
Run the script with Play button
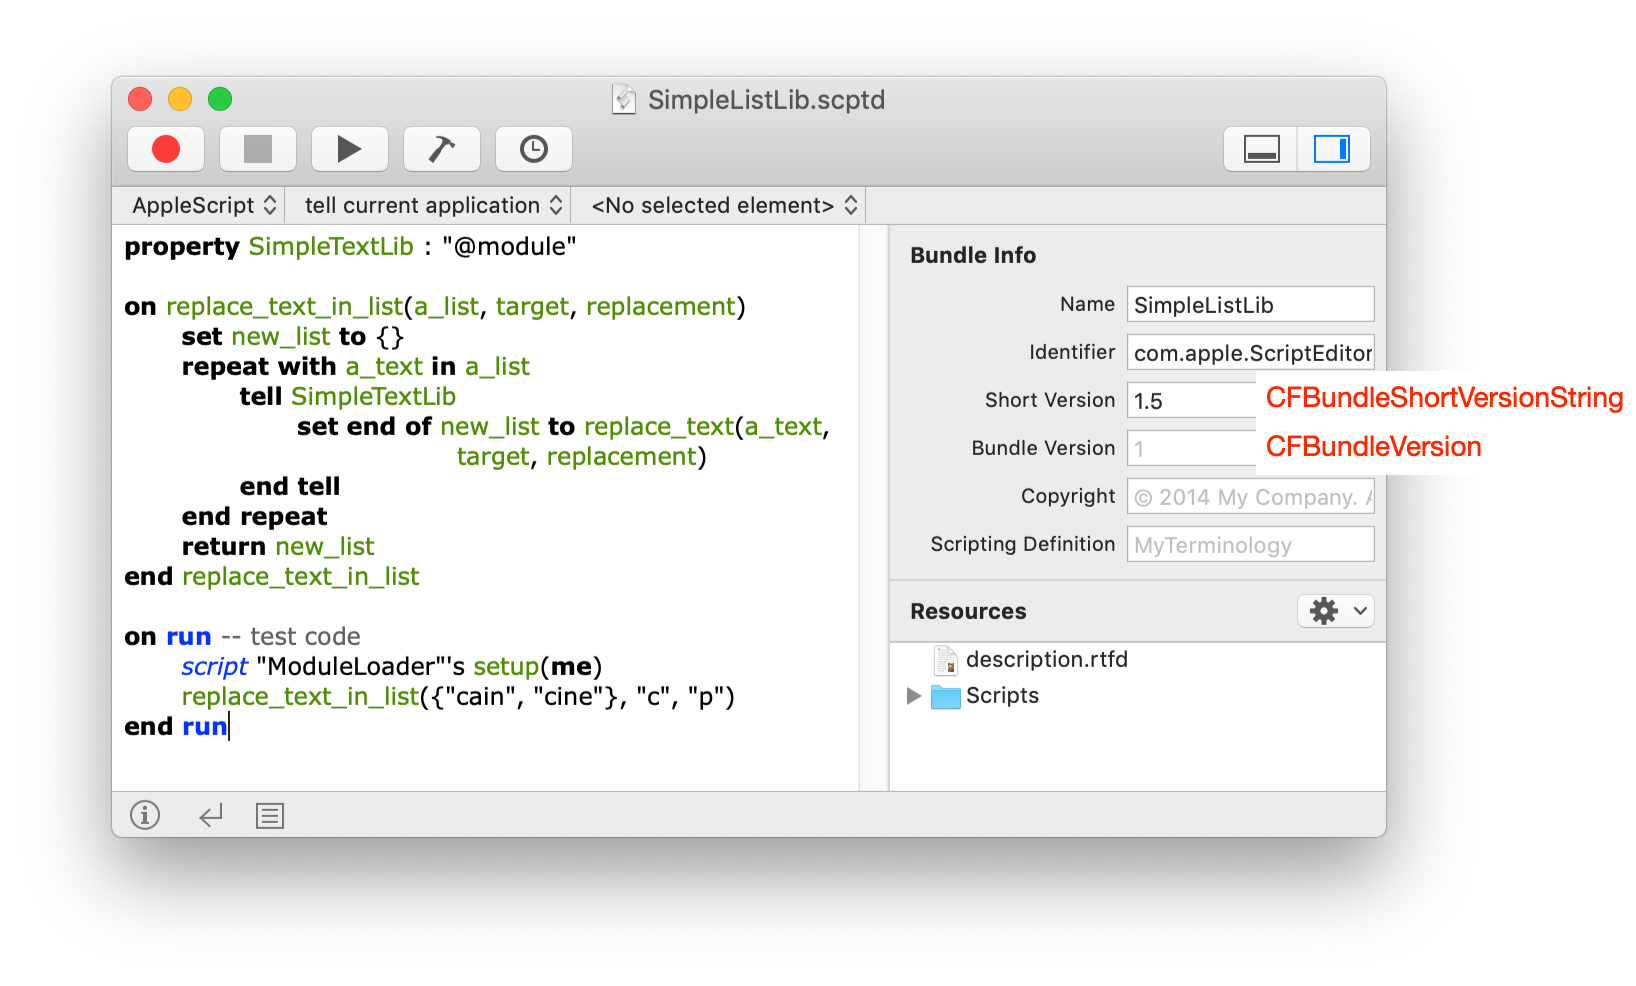point(349,149)
